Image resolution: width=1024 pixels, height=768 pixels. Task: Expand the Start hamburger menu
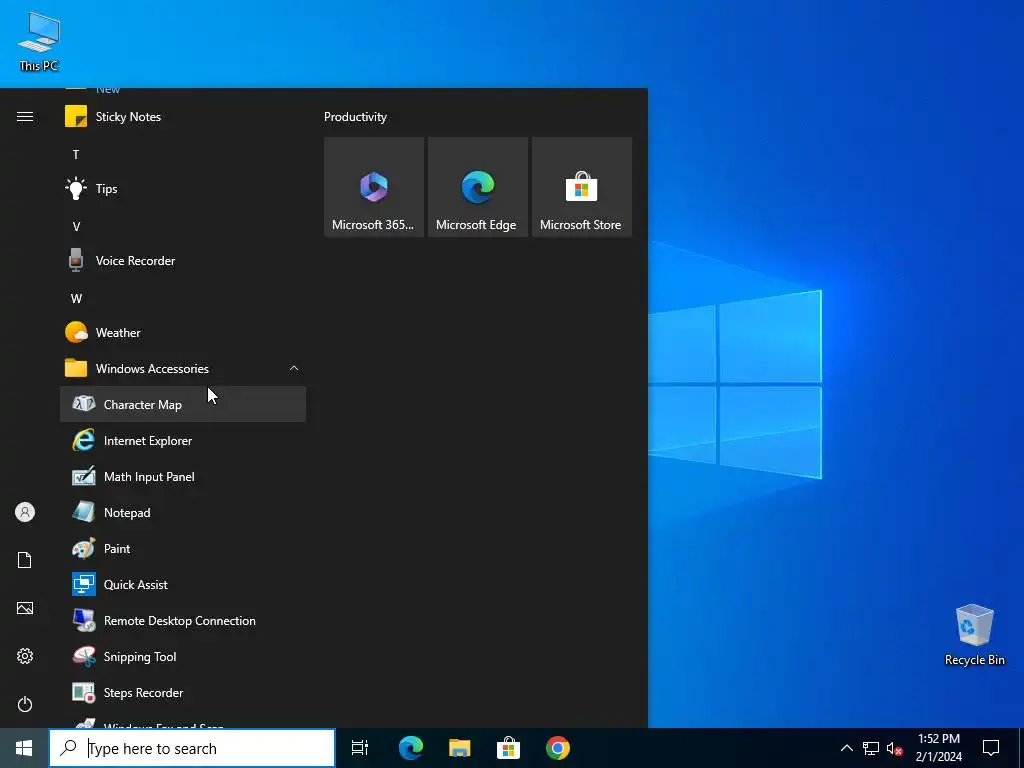25,117
